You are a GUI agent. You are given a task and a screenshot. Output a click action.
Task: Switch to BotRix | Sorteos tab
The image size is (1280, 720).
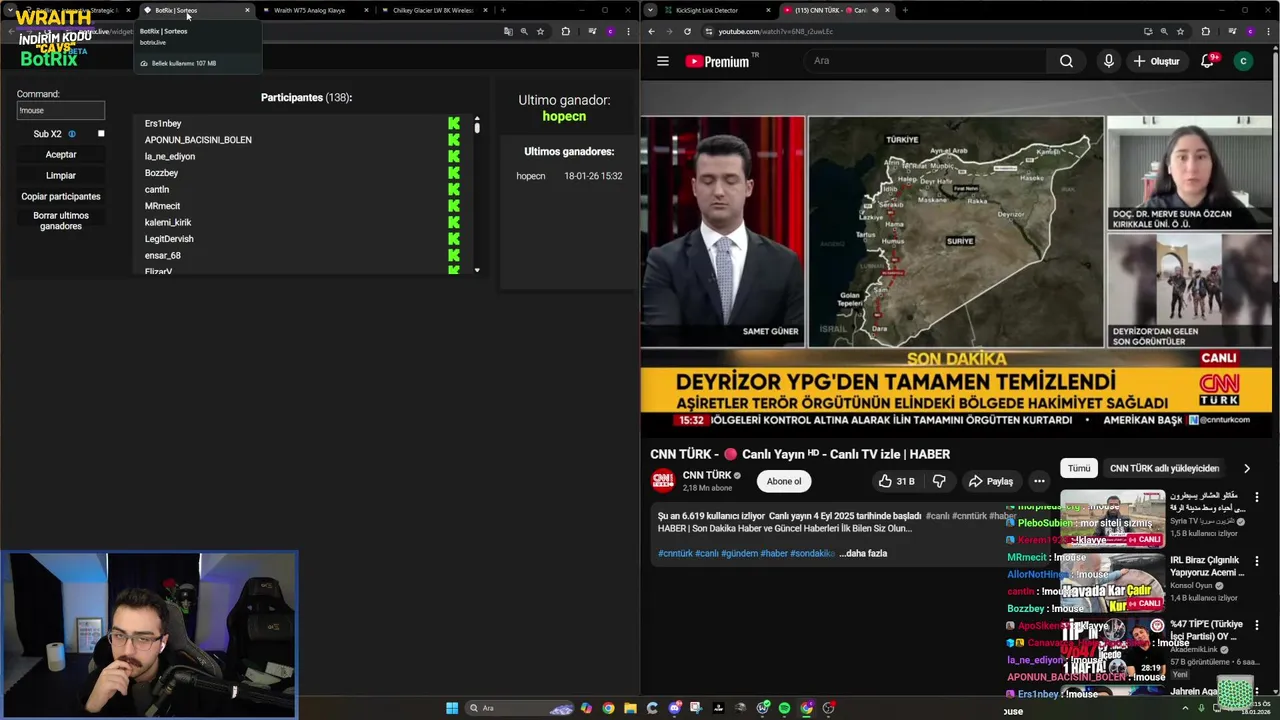coord(195,10)
